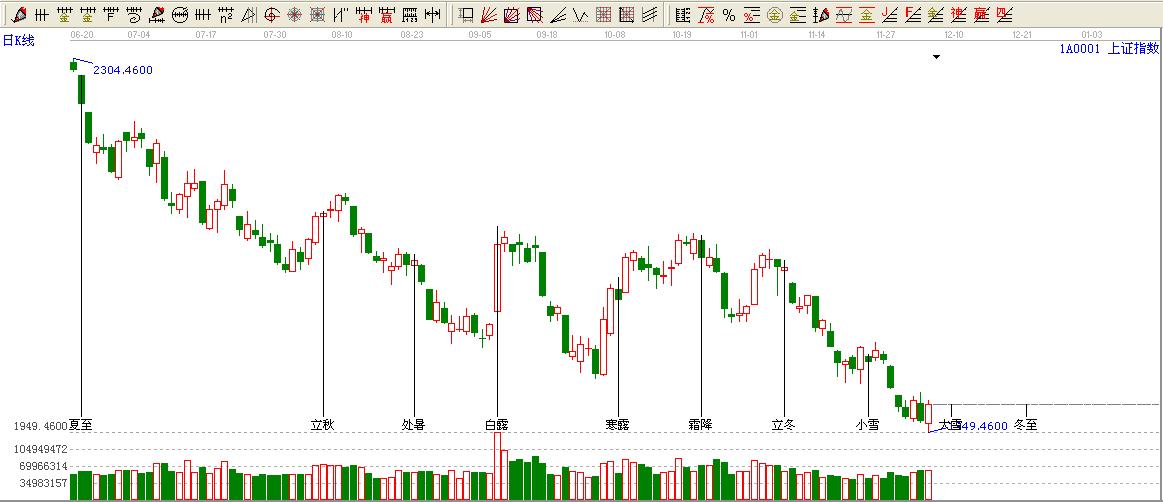Select the circled 金 golden ratio icon
The image size is (1163, 502).
click(774, 15)
